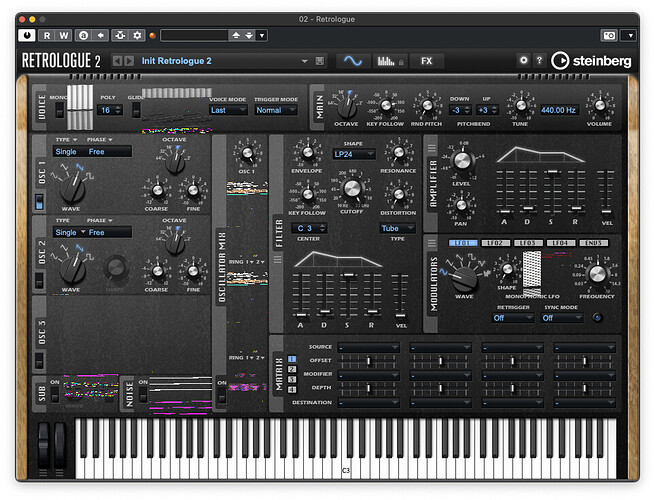Select Matrix page 2 button

tap(292, 369)
